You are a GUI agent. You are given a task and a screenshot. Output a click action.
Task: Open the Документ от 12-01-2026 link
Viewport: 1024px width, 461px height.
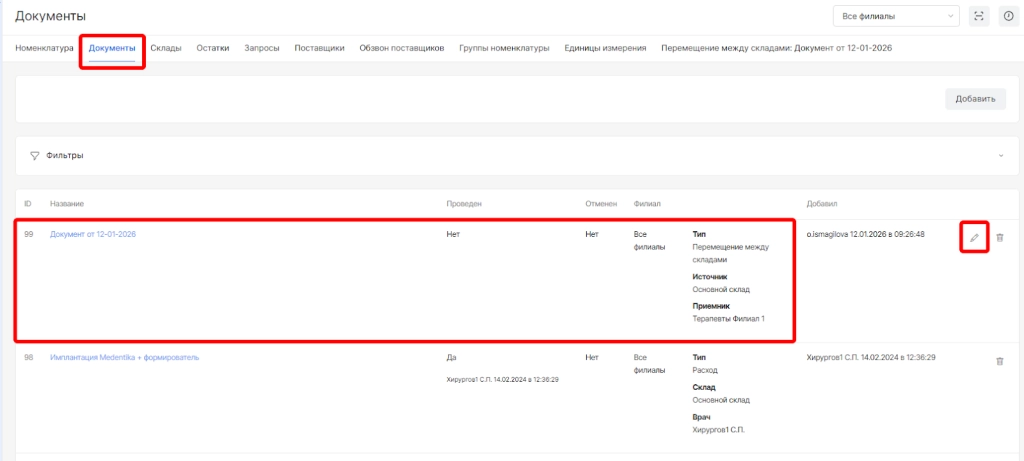pyautogui.click(x=93, y=234)
